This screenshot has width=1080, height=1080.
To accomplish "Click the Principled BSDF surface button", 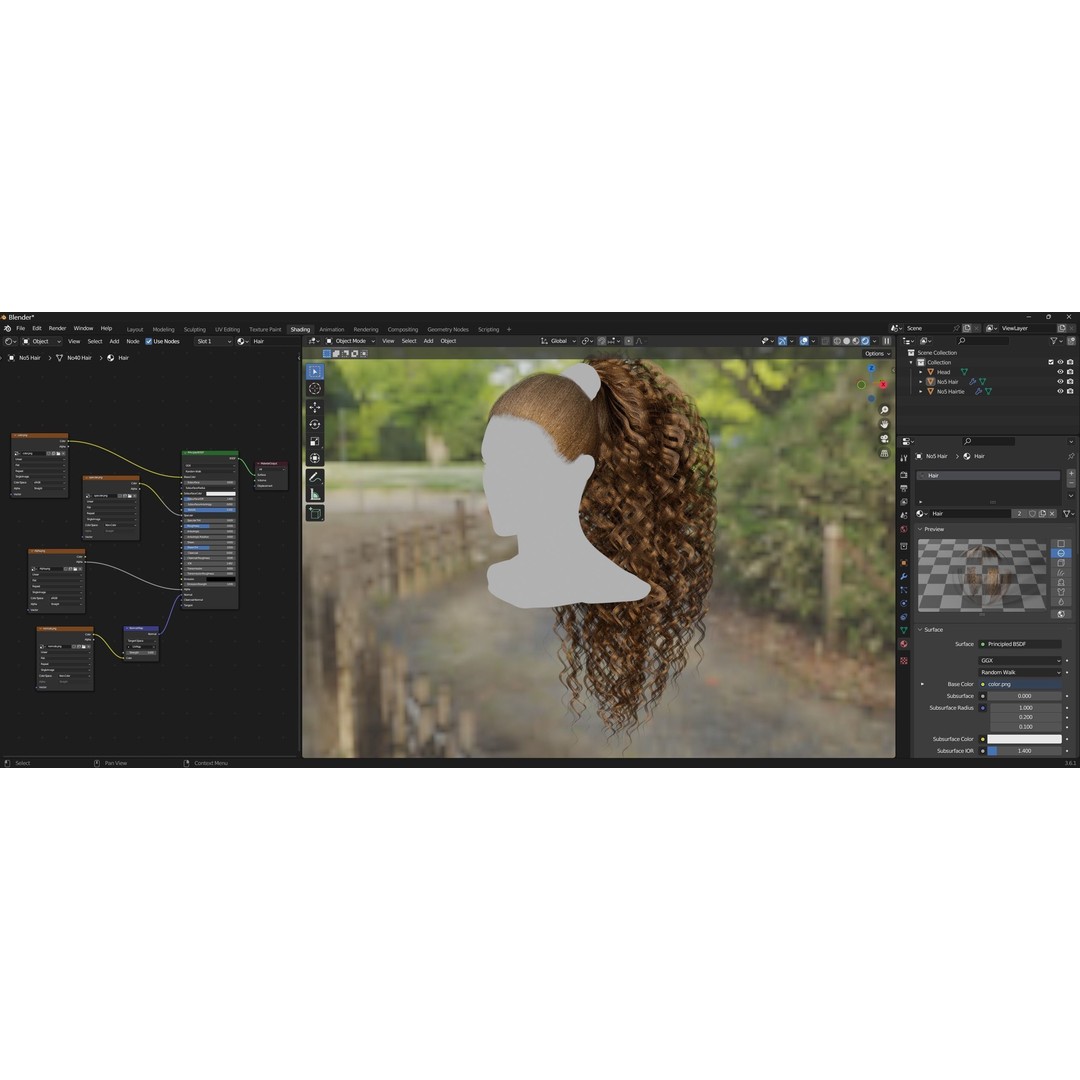I will (1020, 644).
